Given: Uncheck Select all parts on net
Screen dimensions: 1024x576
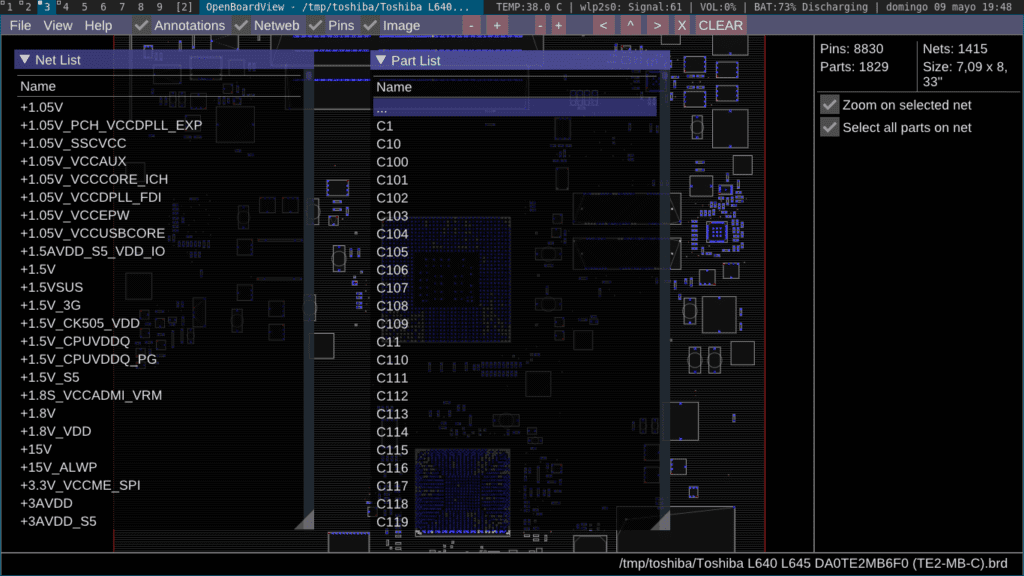Looking at the screenshot, I should (829, 127).
